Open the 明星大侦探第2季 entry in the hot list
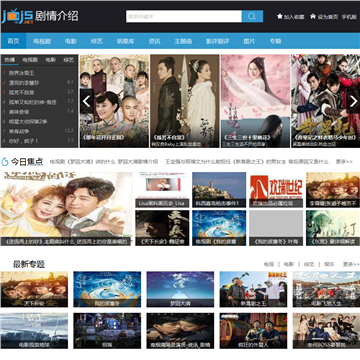The image size is (360, 360). click(28, 121)
